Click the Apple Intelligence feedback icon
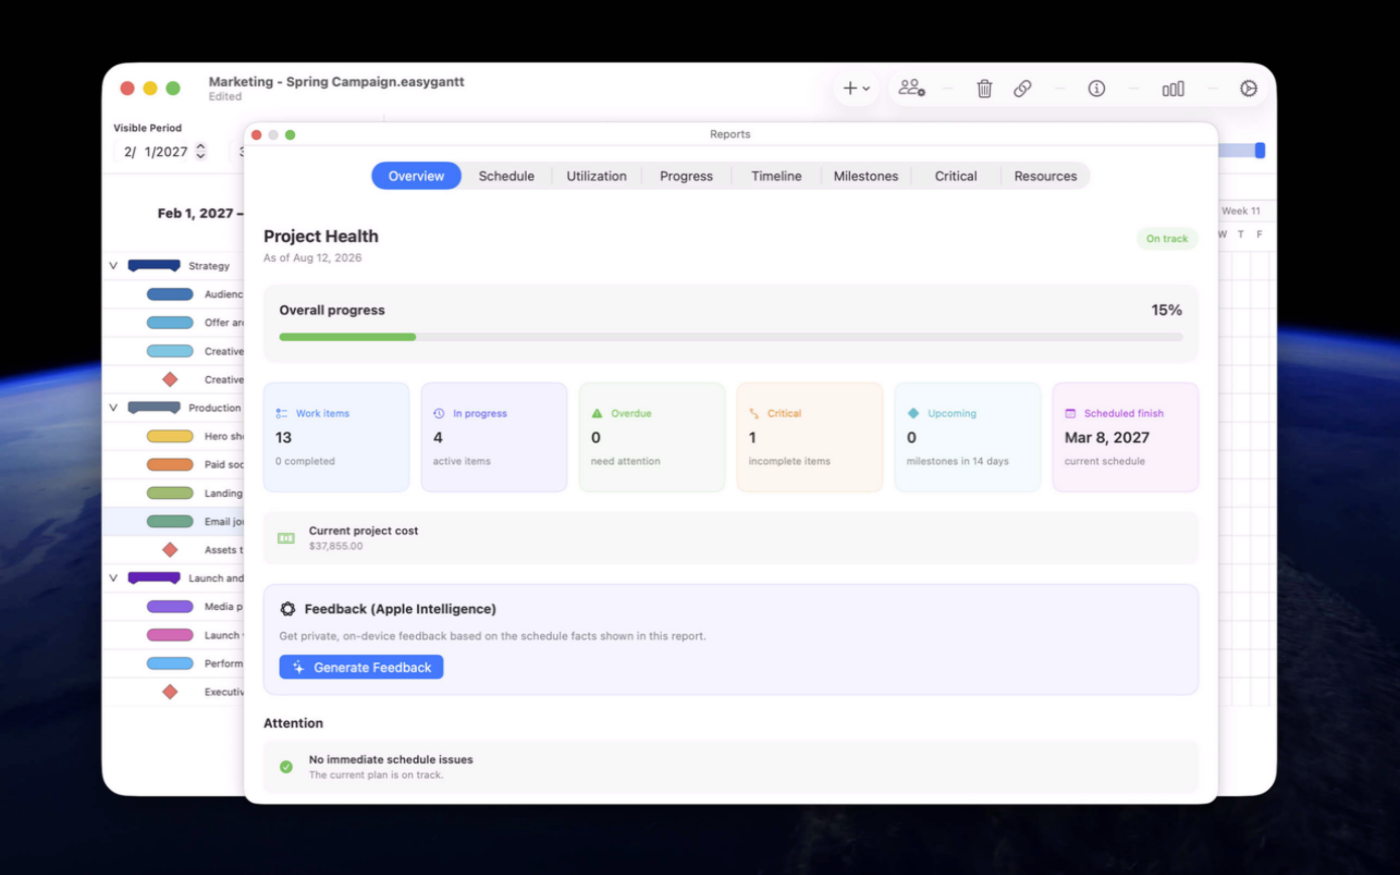The image size is (1400, 875). pyautogui.click(x=288, y=609)
